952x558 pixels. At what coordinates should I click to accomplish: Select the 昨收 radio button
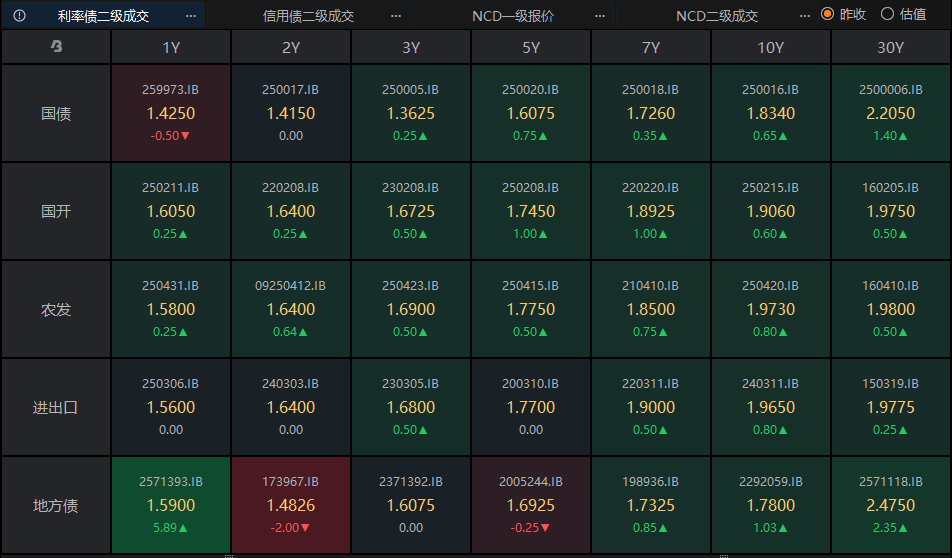click(x=827, y=14)
